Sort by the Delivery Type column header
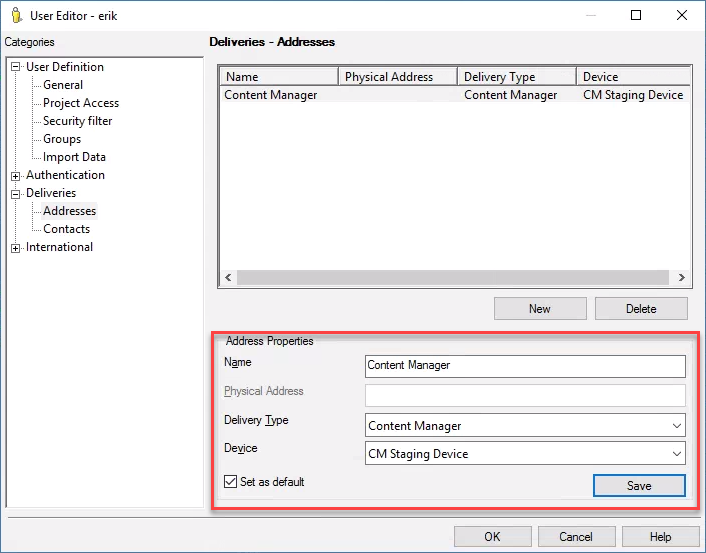 pos(517,77)
